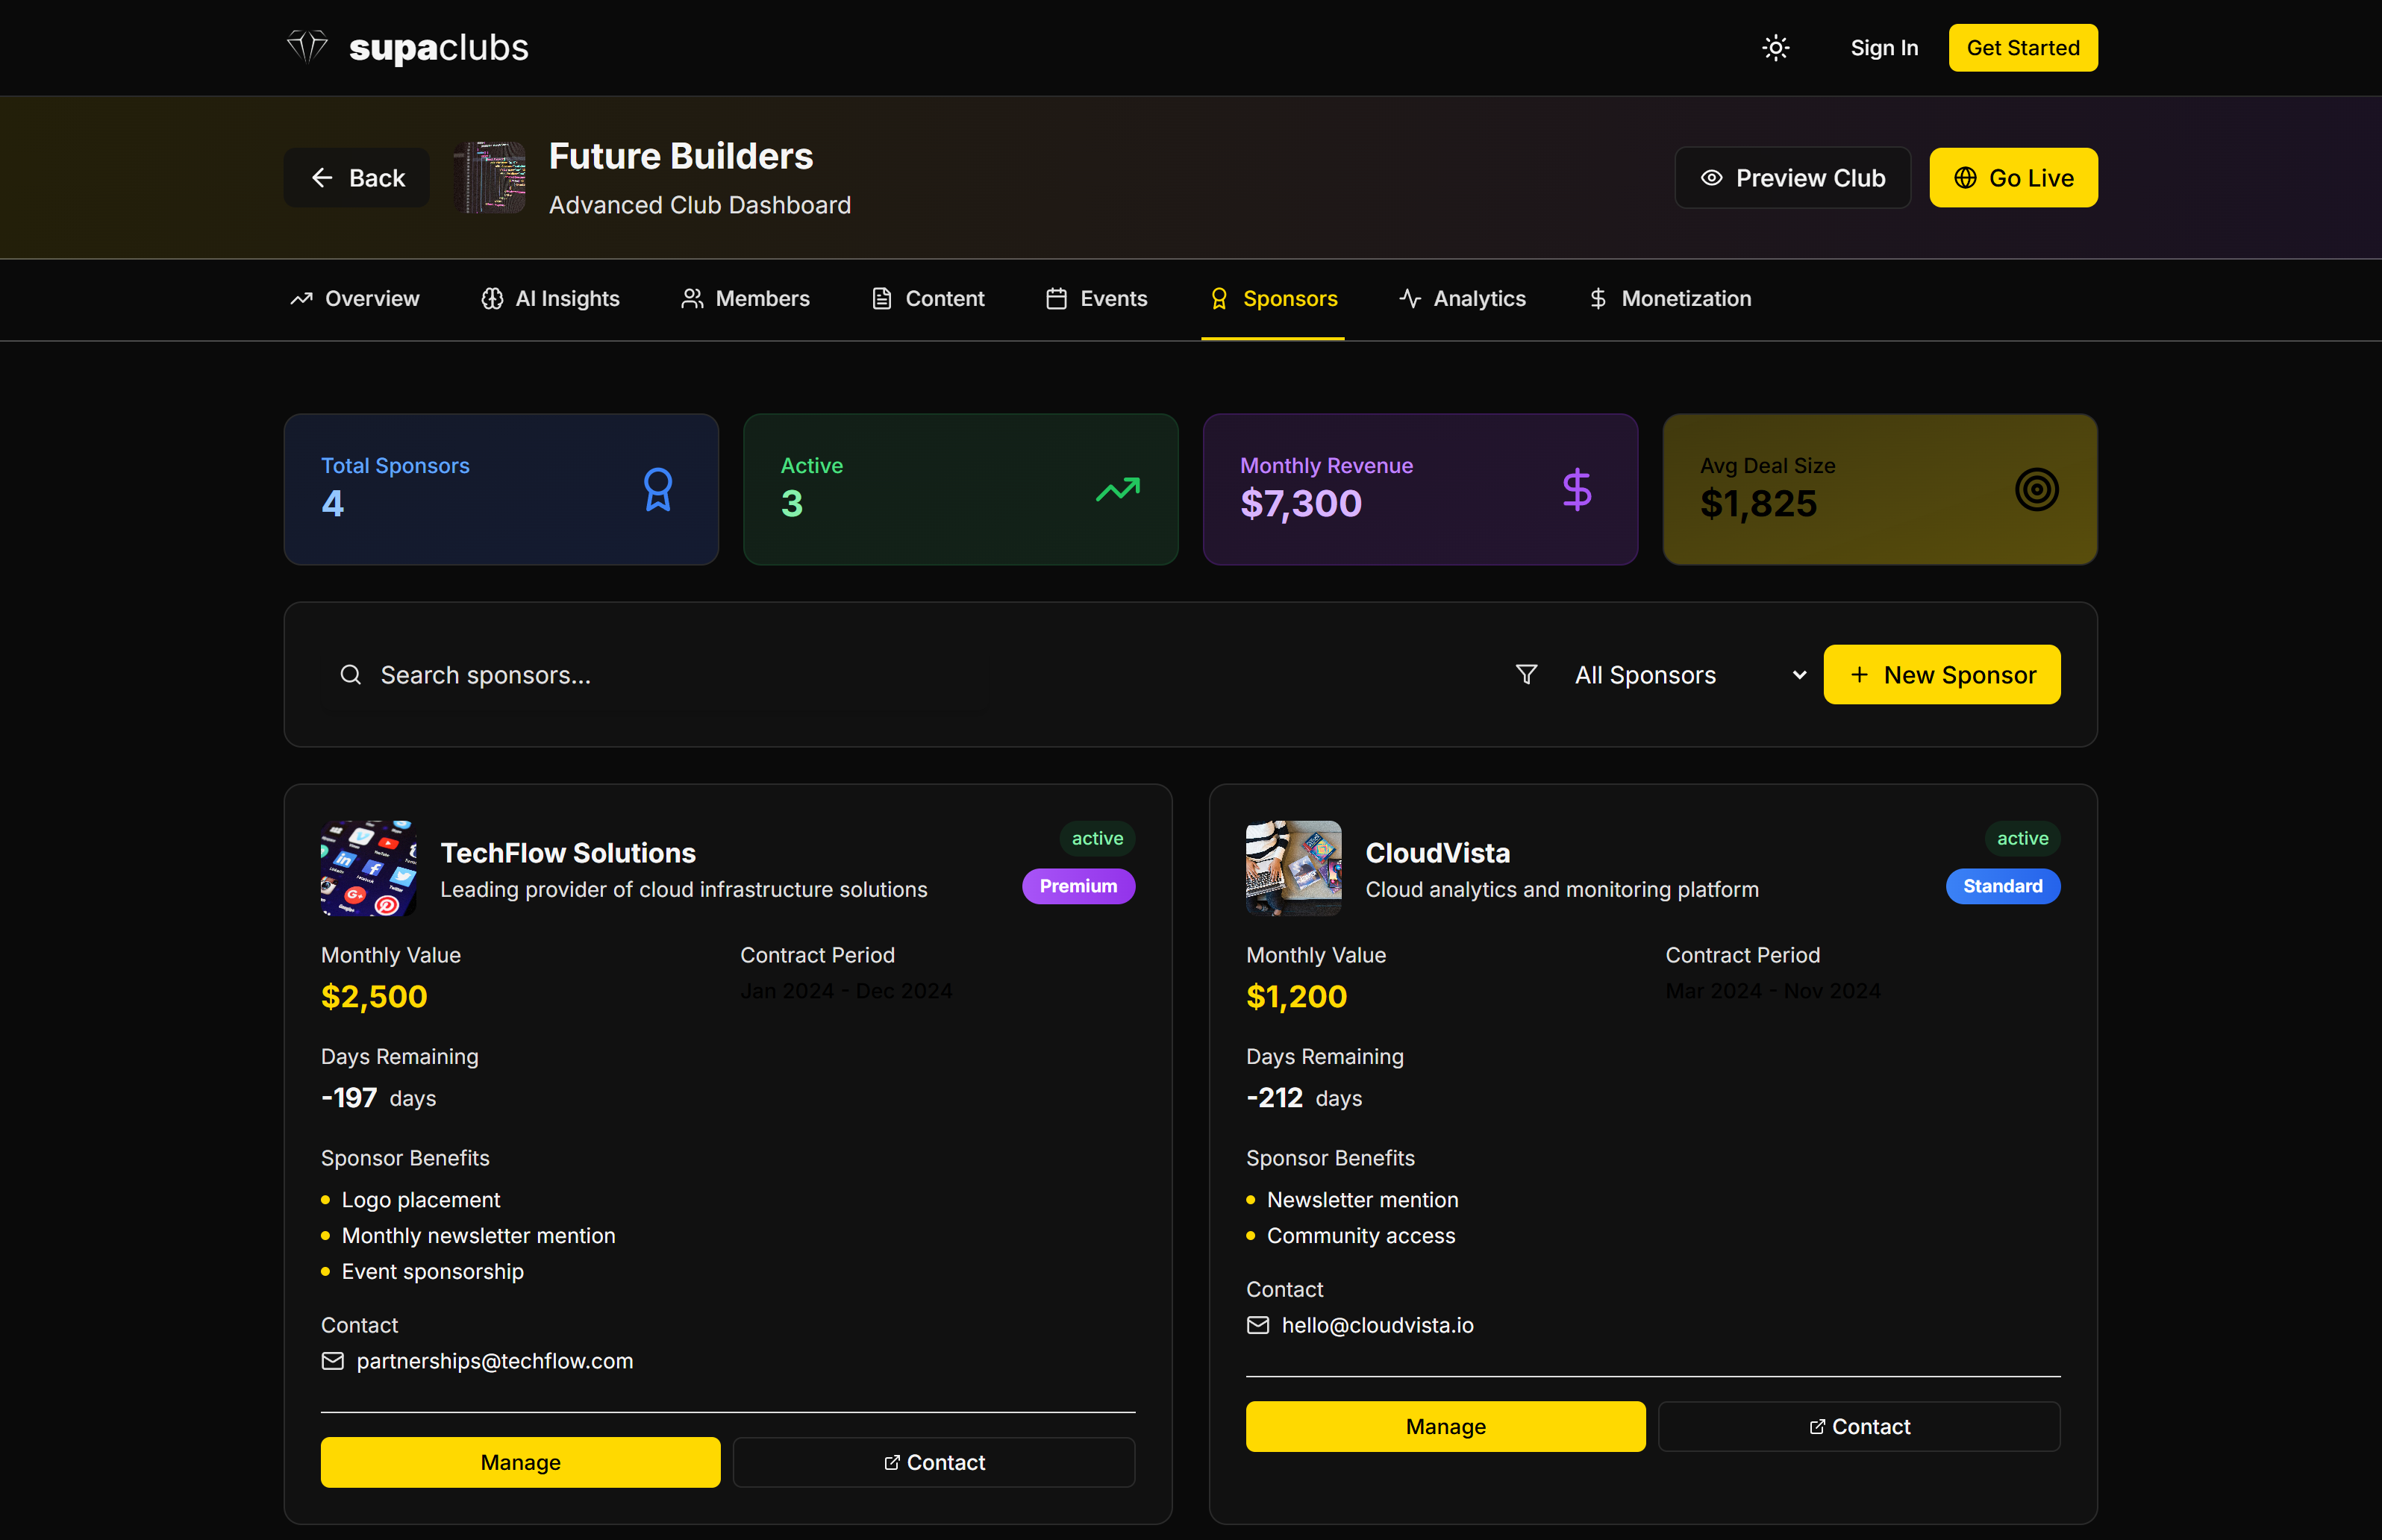
Task: Click the supaclubs diamond logo icon
Action: point(307,46)
